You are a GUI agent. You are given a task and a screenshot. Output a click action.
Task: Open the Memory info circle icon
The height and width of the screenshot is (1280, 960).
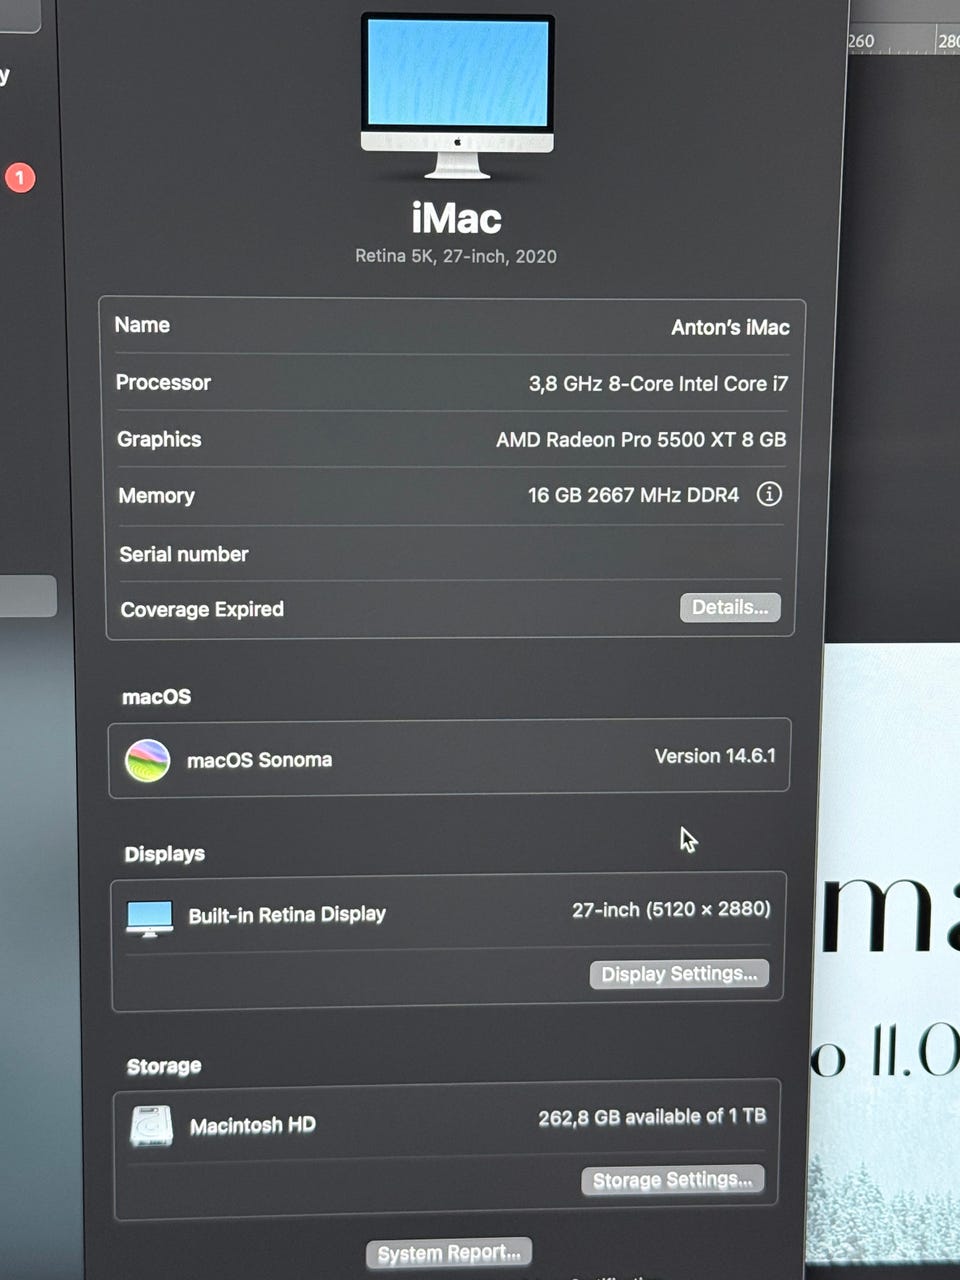click(x=769, y=494)
